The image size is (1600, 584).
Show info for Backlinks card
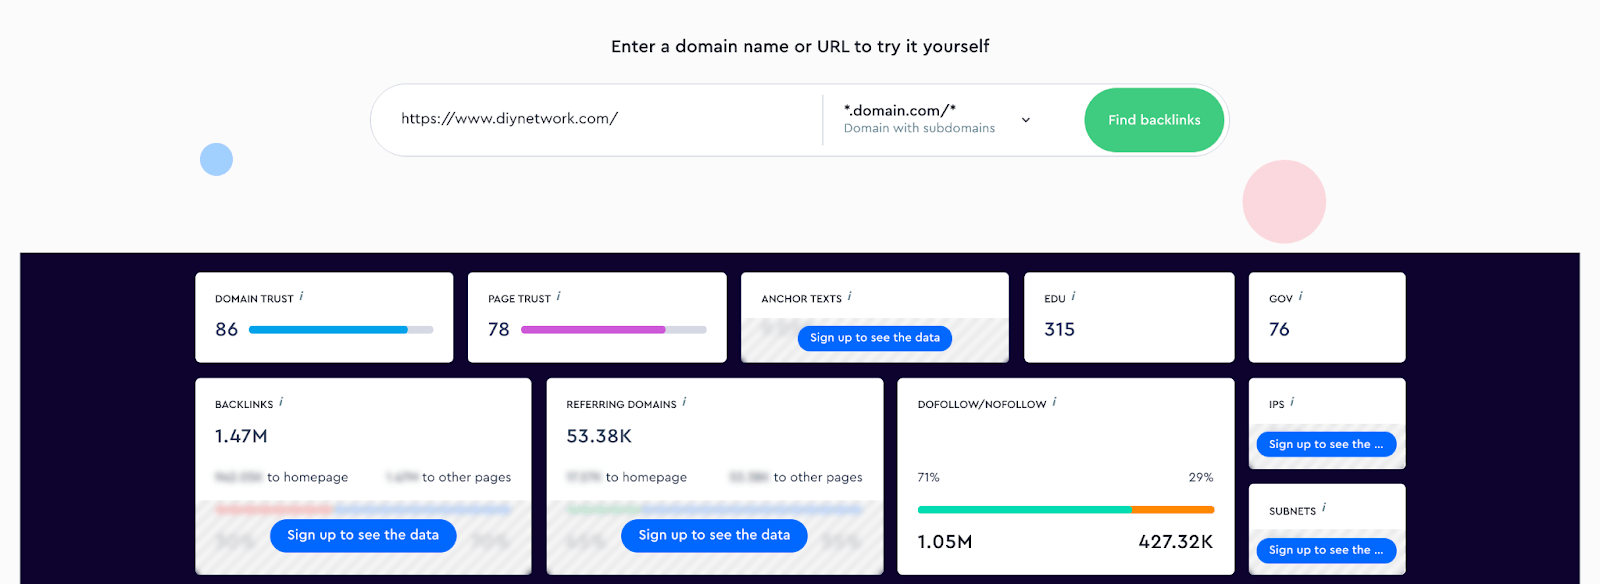click(281, 402)
